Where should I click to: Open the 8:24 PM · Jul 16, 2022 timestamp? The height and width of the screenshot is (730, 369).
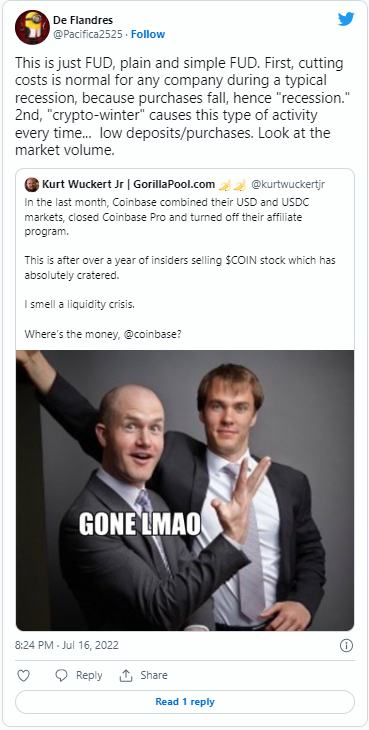[67, 646]
